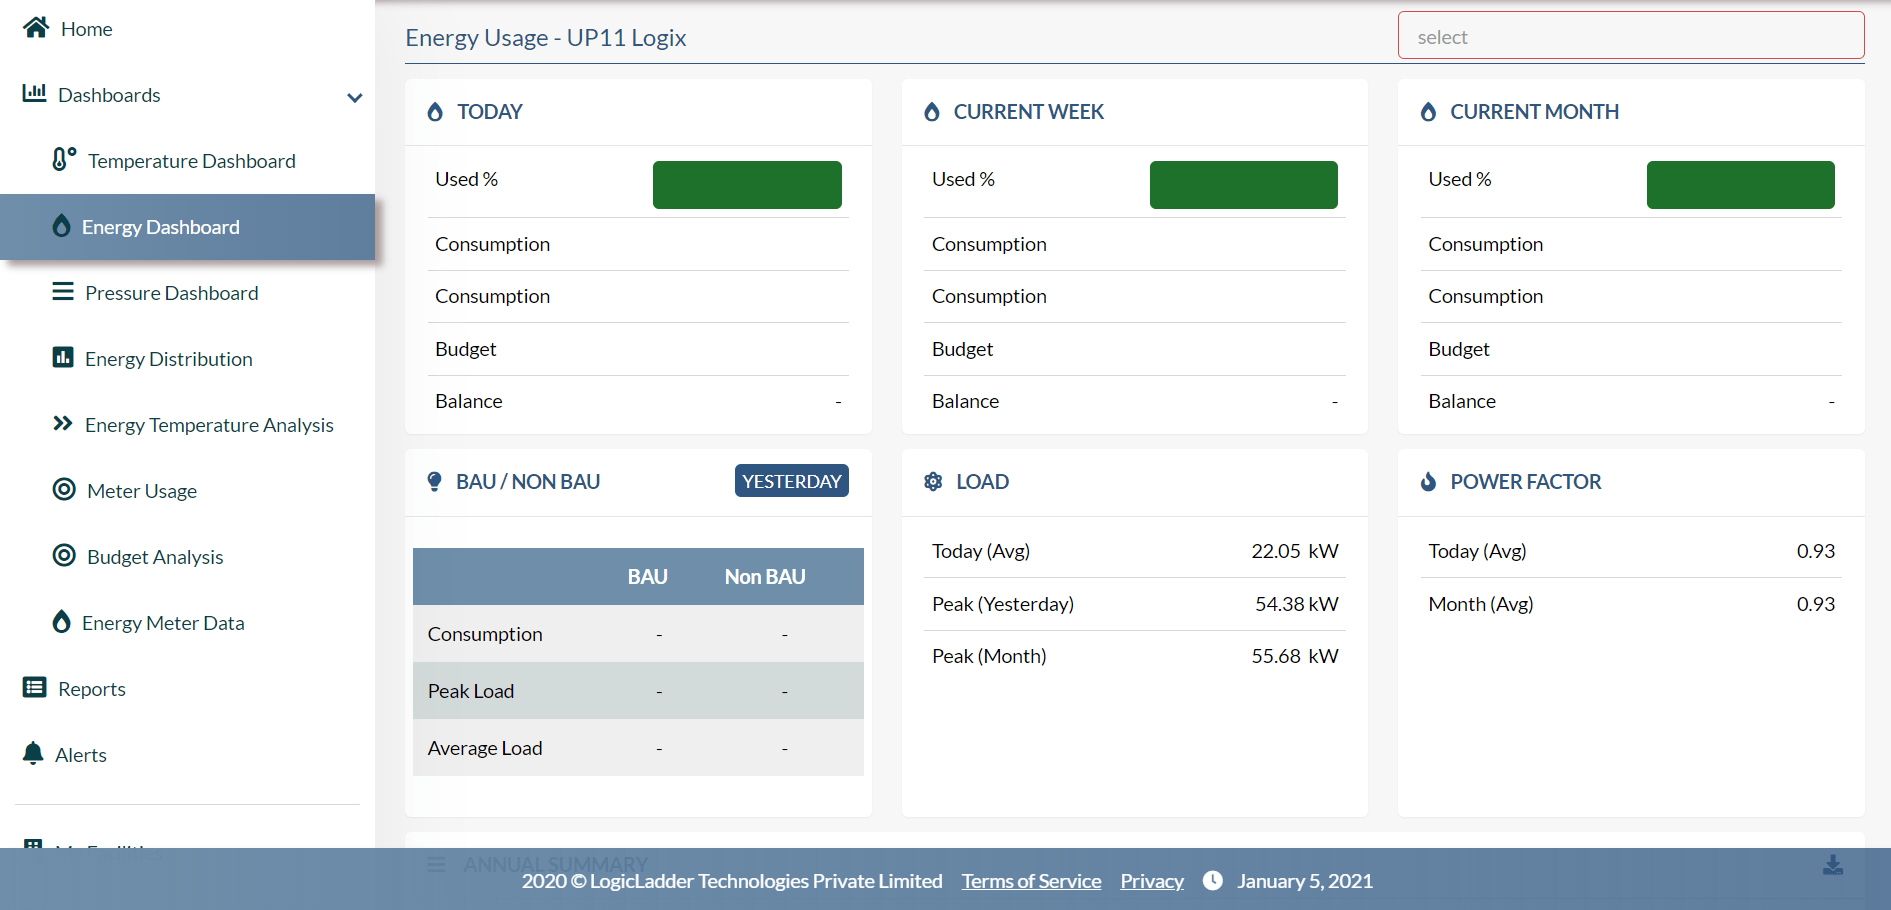Open the select meter dropdown field
Viewport: 1891px width, 910px height.
(x=1631, y=36)
